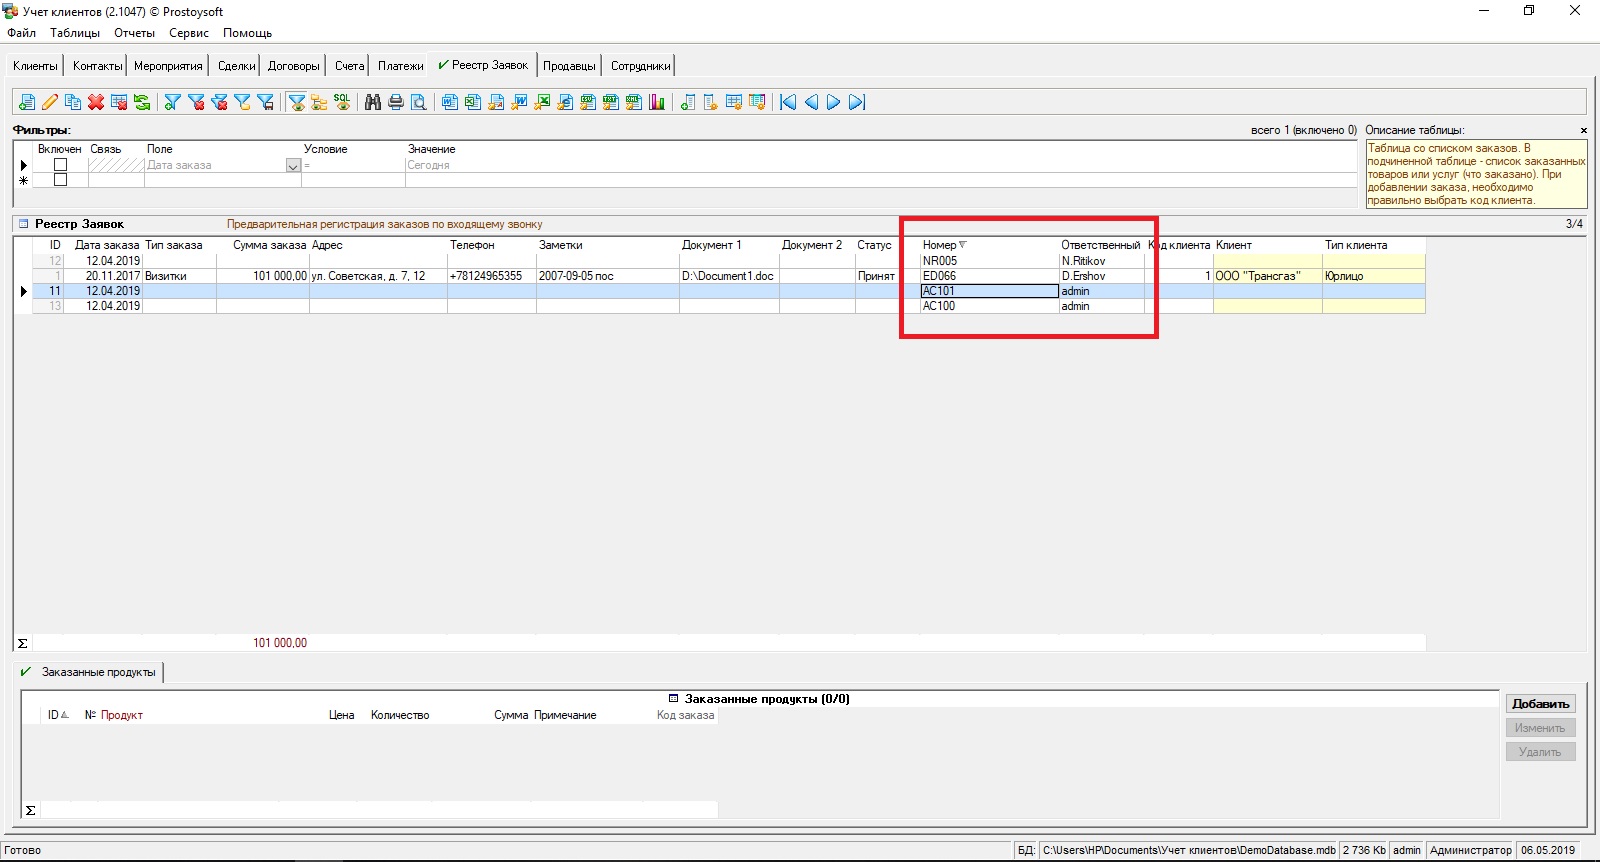Screen dimensions: 1600x862
Task: Select the Заказанные продукты sub-tab
Action: pos(98,672)
